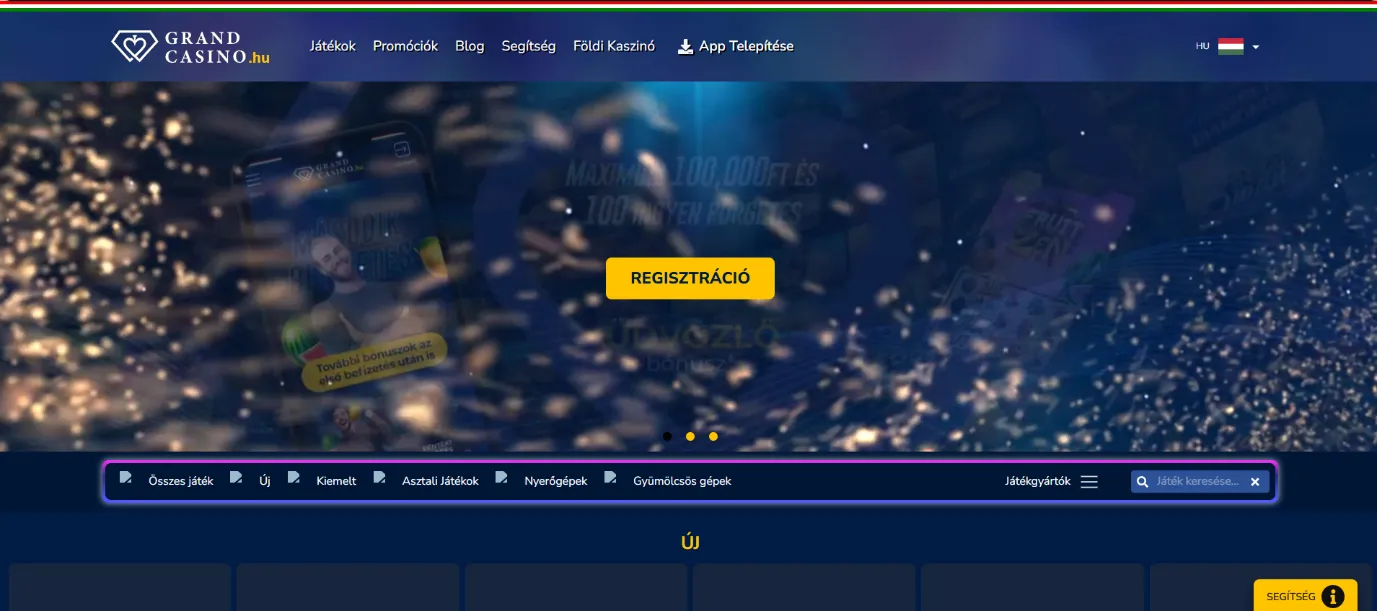Viewport: 1377px width, 611px height.
Task: Click the icon beside Nyerőgépek
Action: [x=502, y=478]
